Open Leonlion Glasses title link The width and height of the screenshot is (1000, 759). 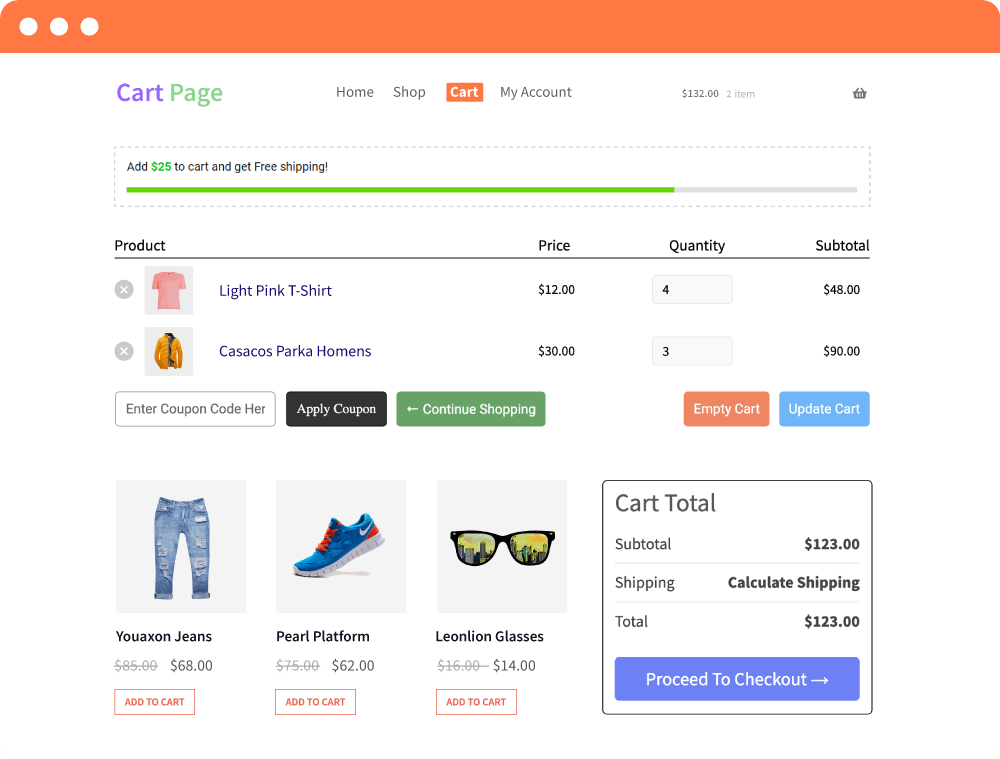(489, 636)
